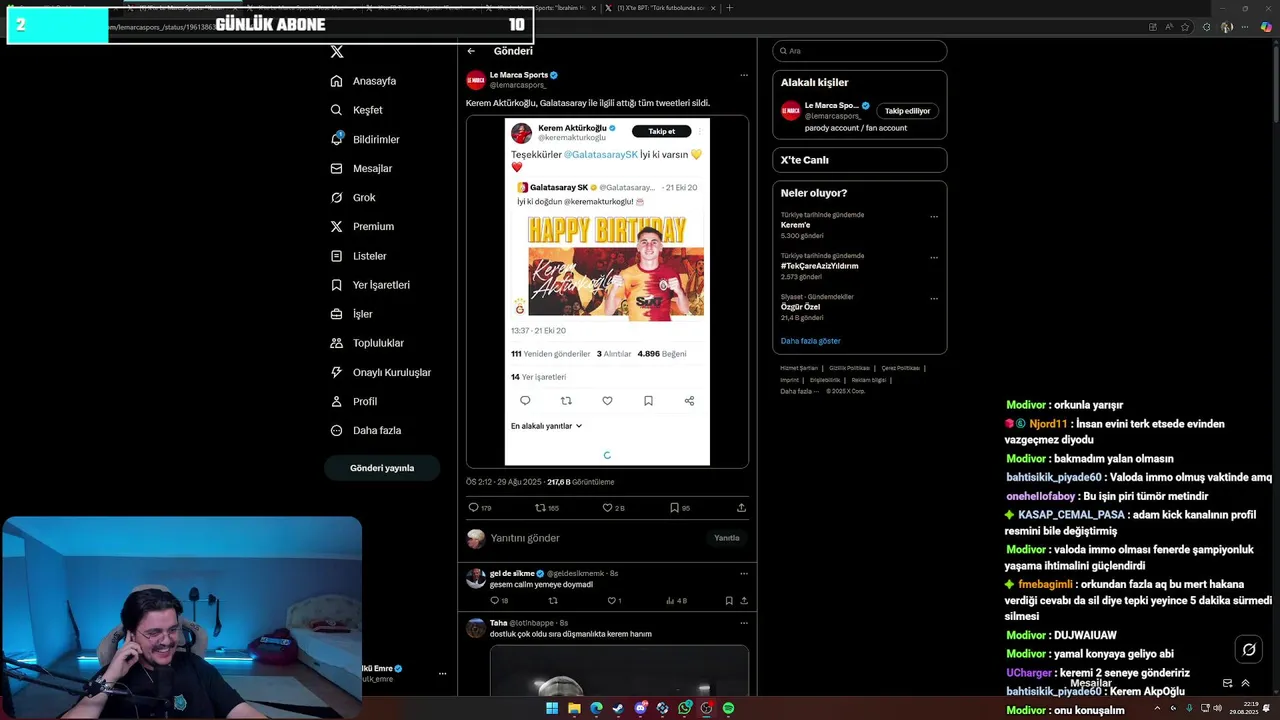Image resolution: width=1280 pixels, height=720 pixels.
Task: Expand En alakalı yanıtlar dropdown
Action: tap(546, 426)
